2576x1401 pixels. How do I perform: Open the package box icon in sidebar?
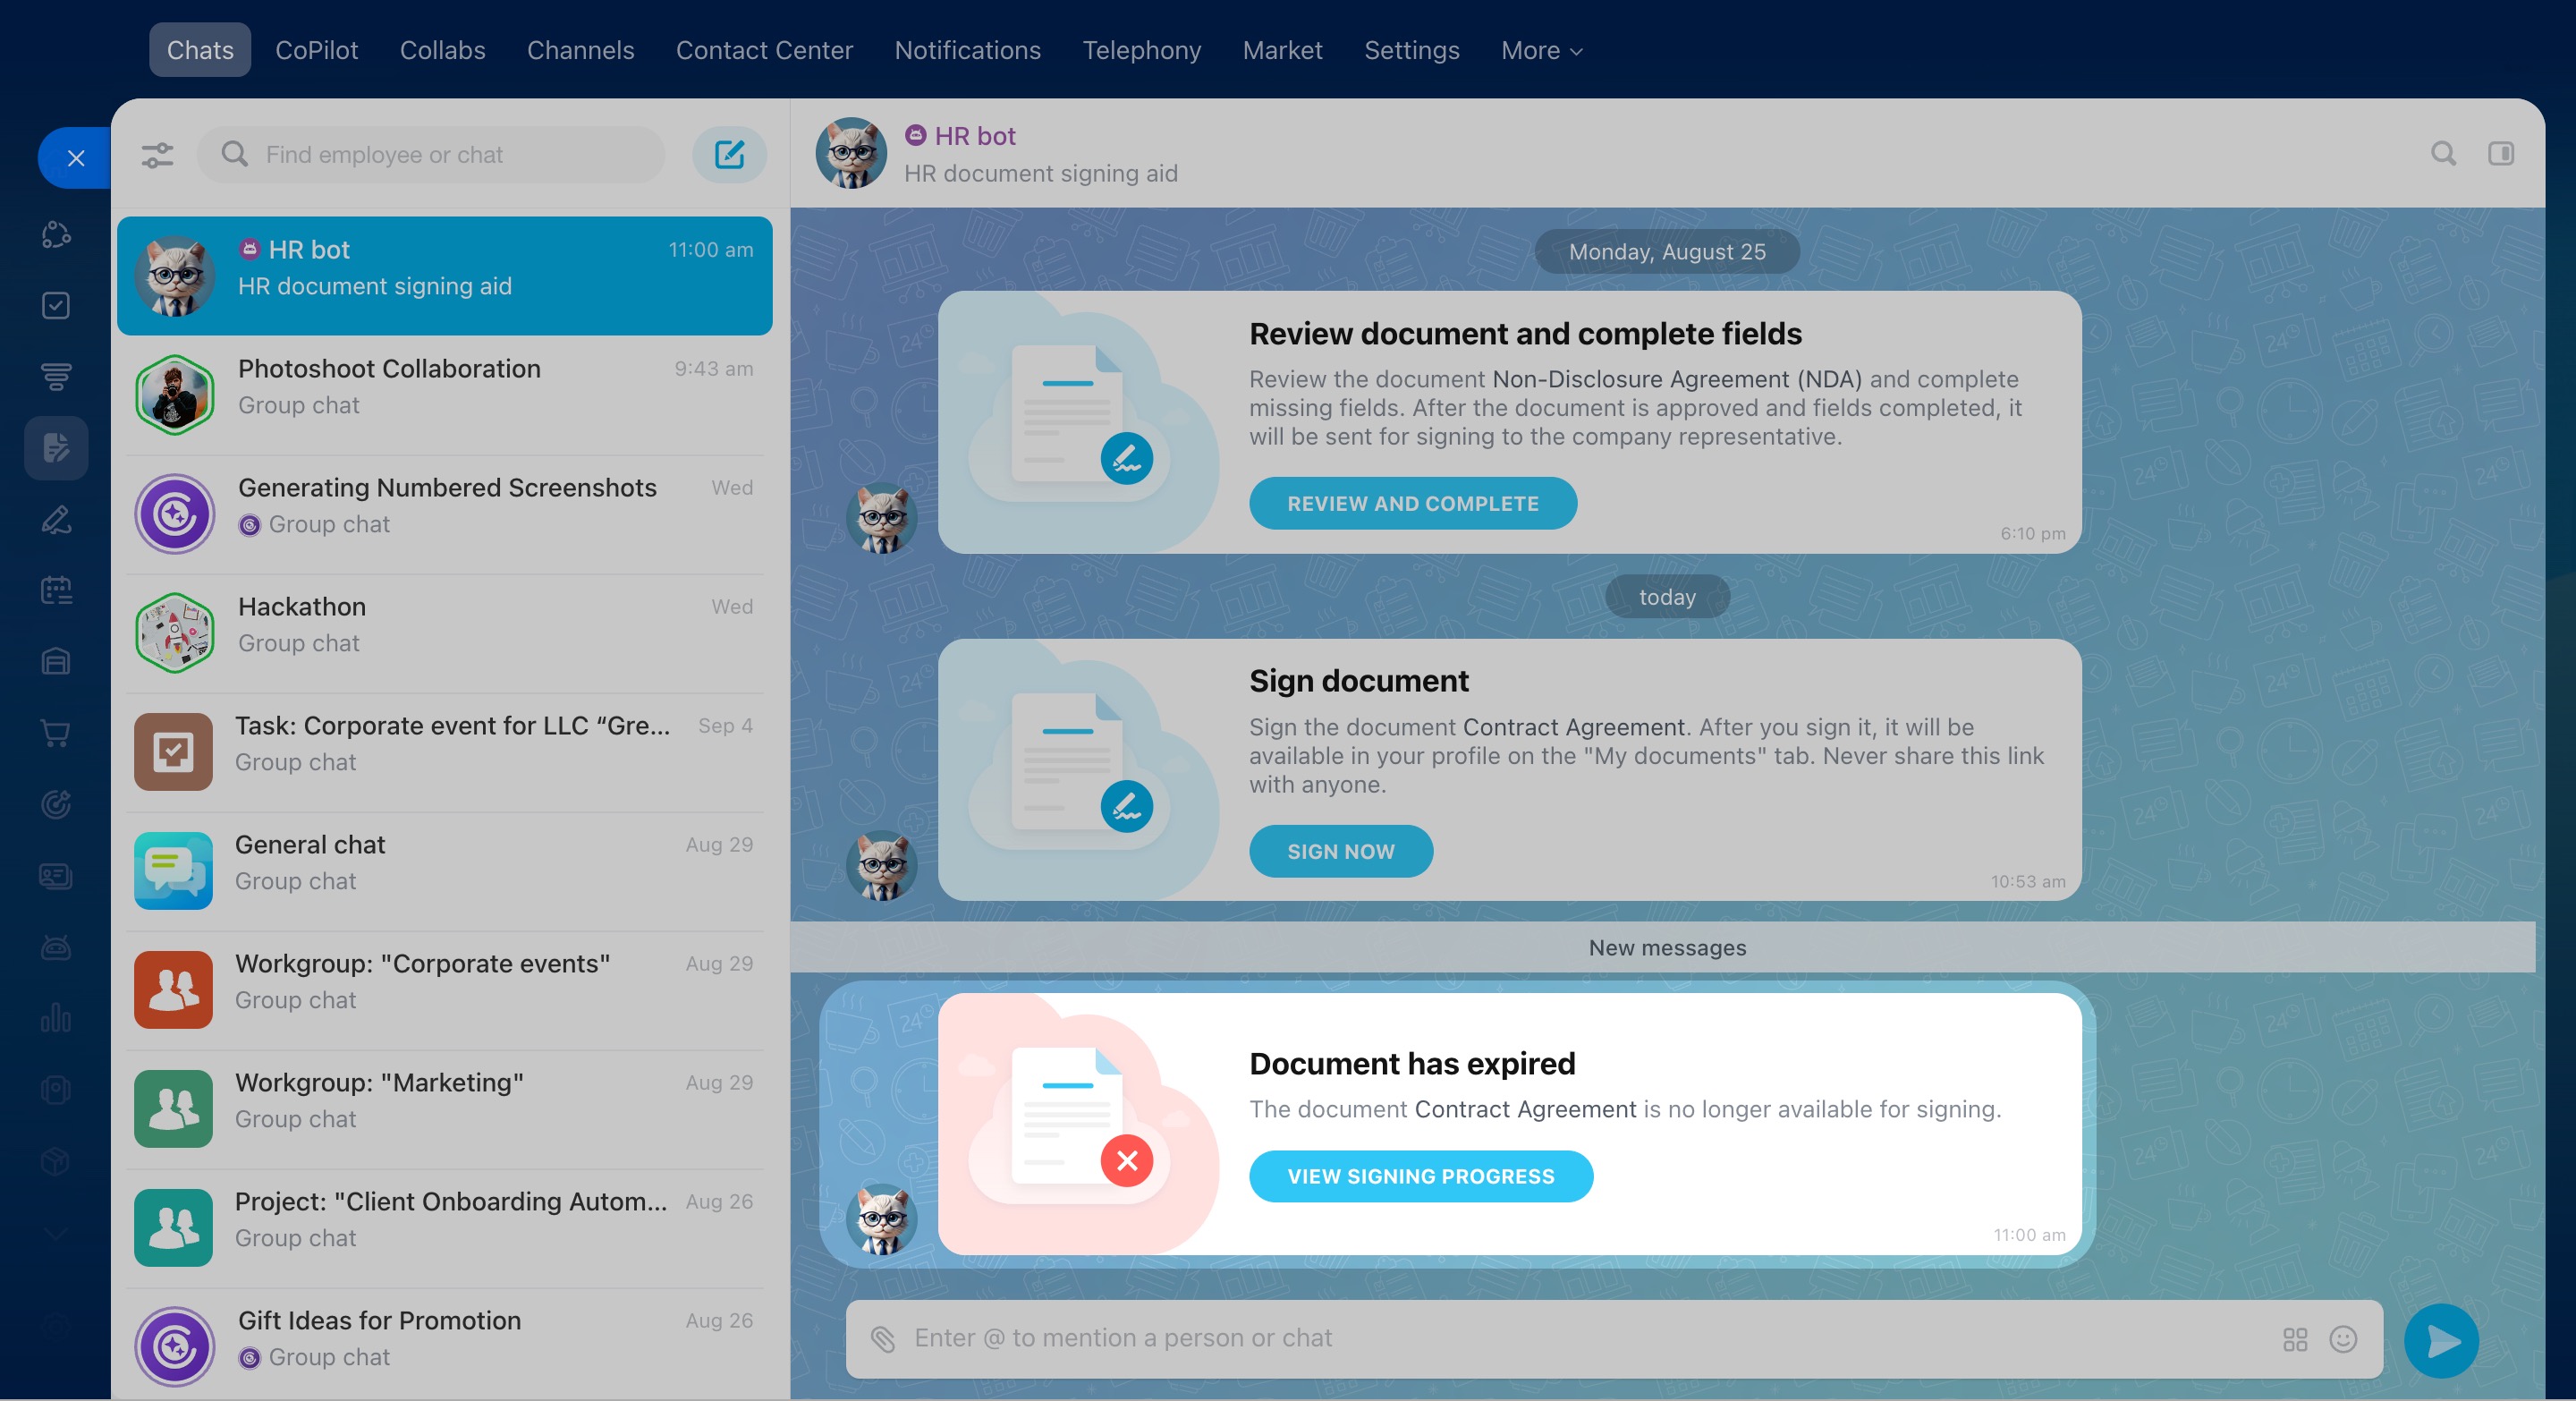click(x=56, y=1161)
